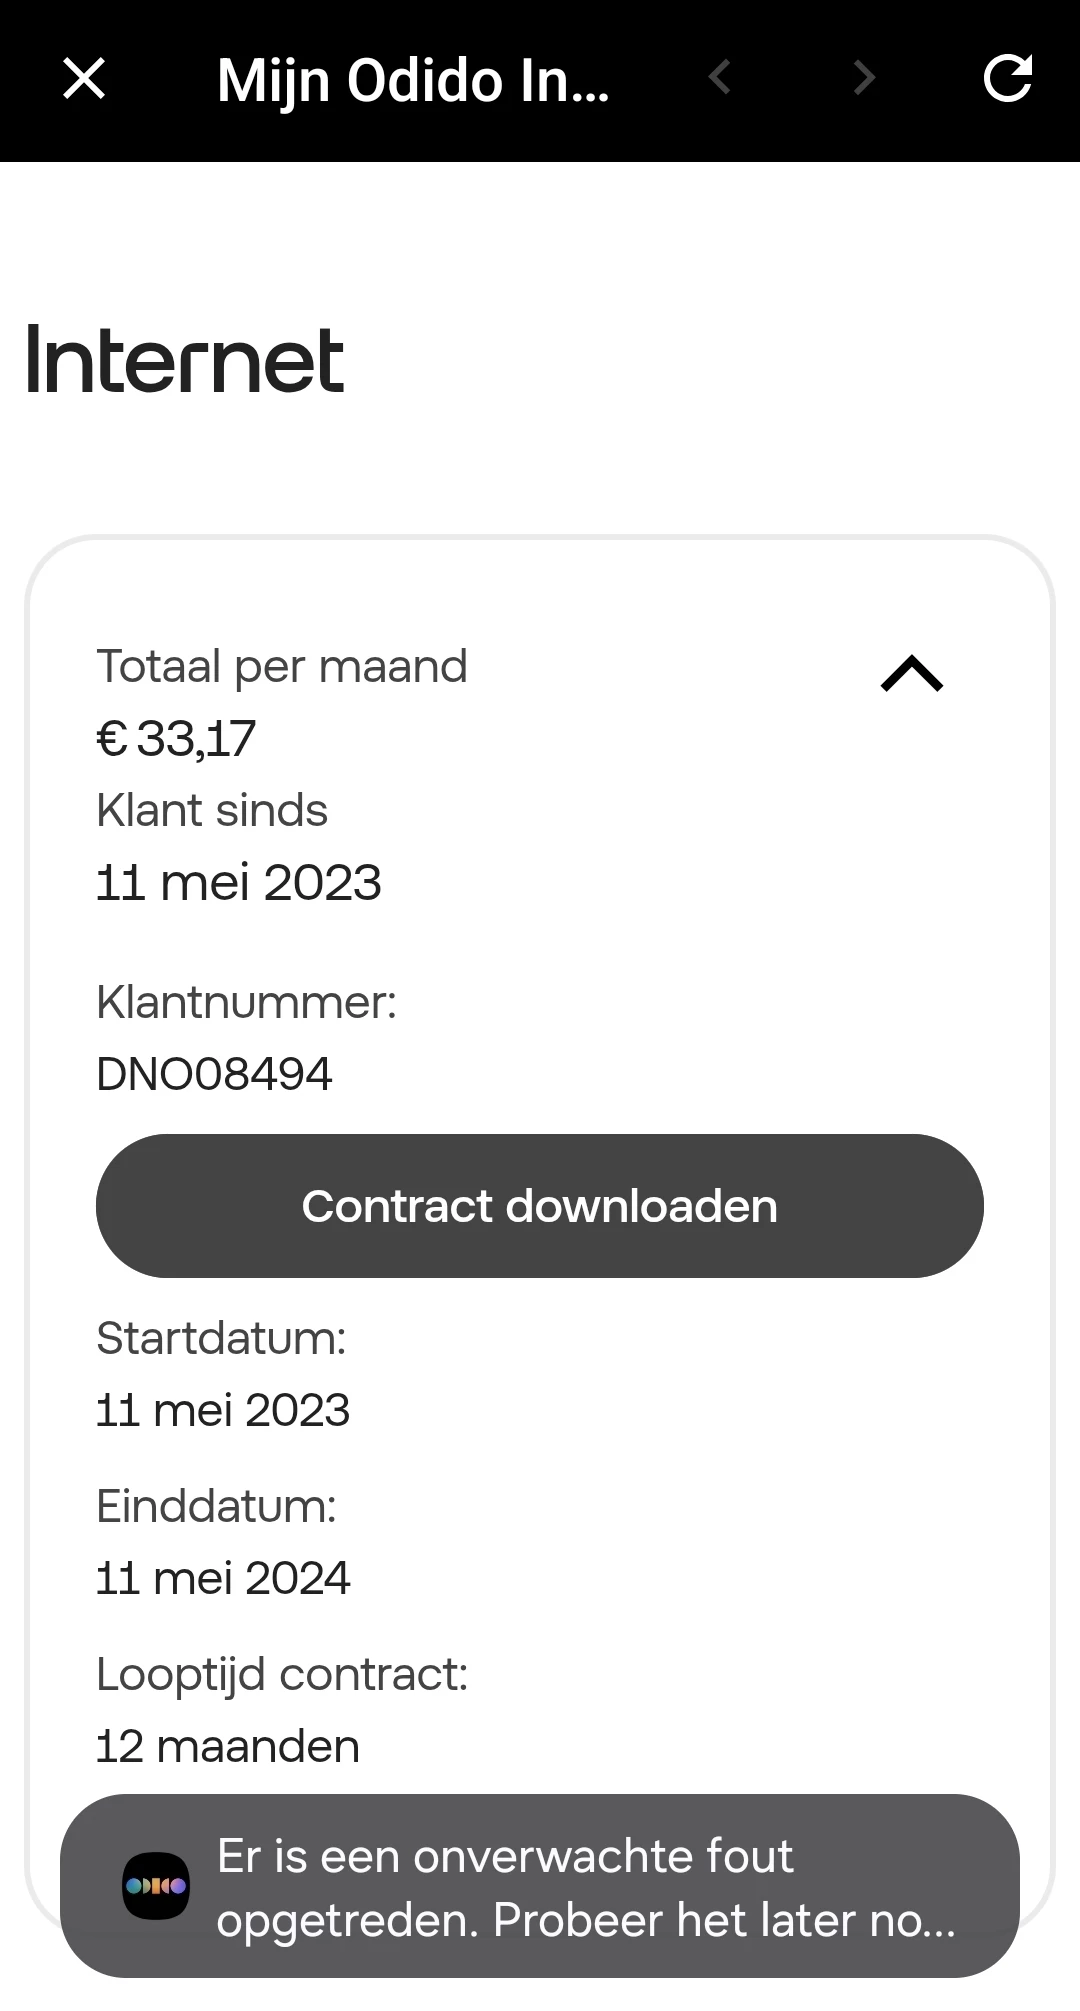Viewport: 1080px width, 2011px height.
Task: Tap the browser forward arrow
Action: (x=864, y=78)
